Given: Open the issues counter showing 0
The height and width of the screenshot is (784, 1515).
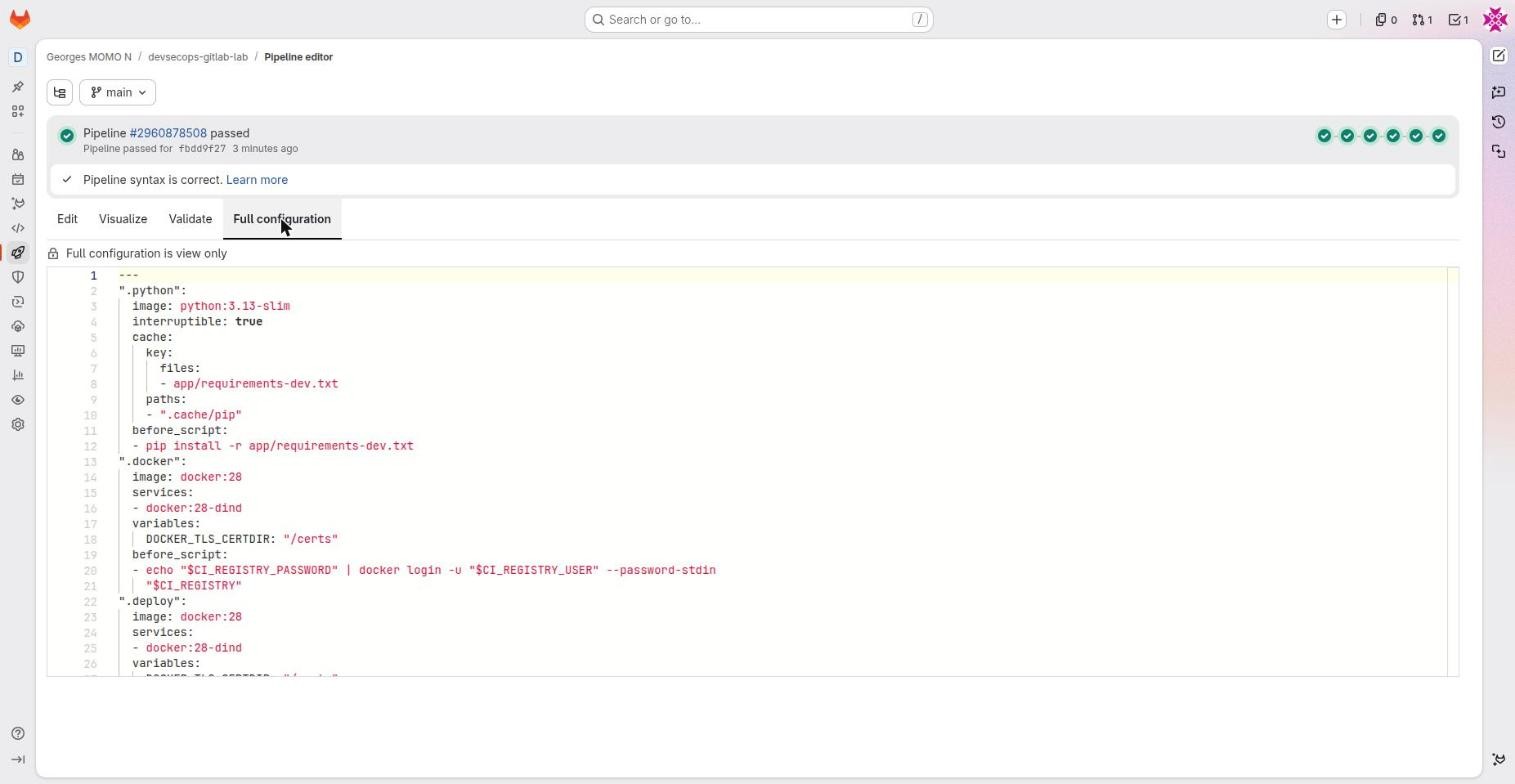Looking at the screenshot, I should 1386,20.
